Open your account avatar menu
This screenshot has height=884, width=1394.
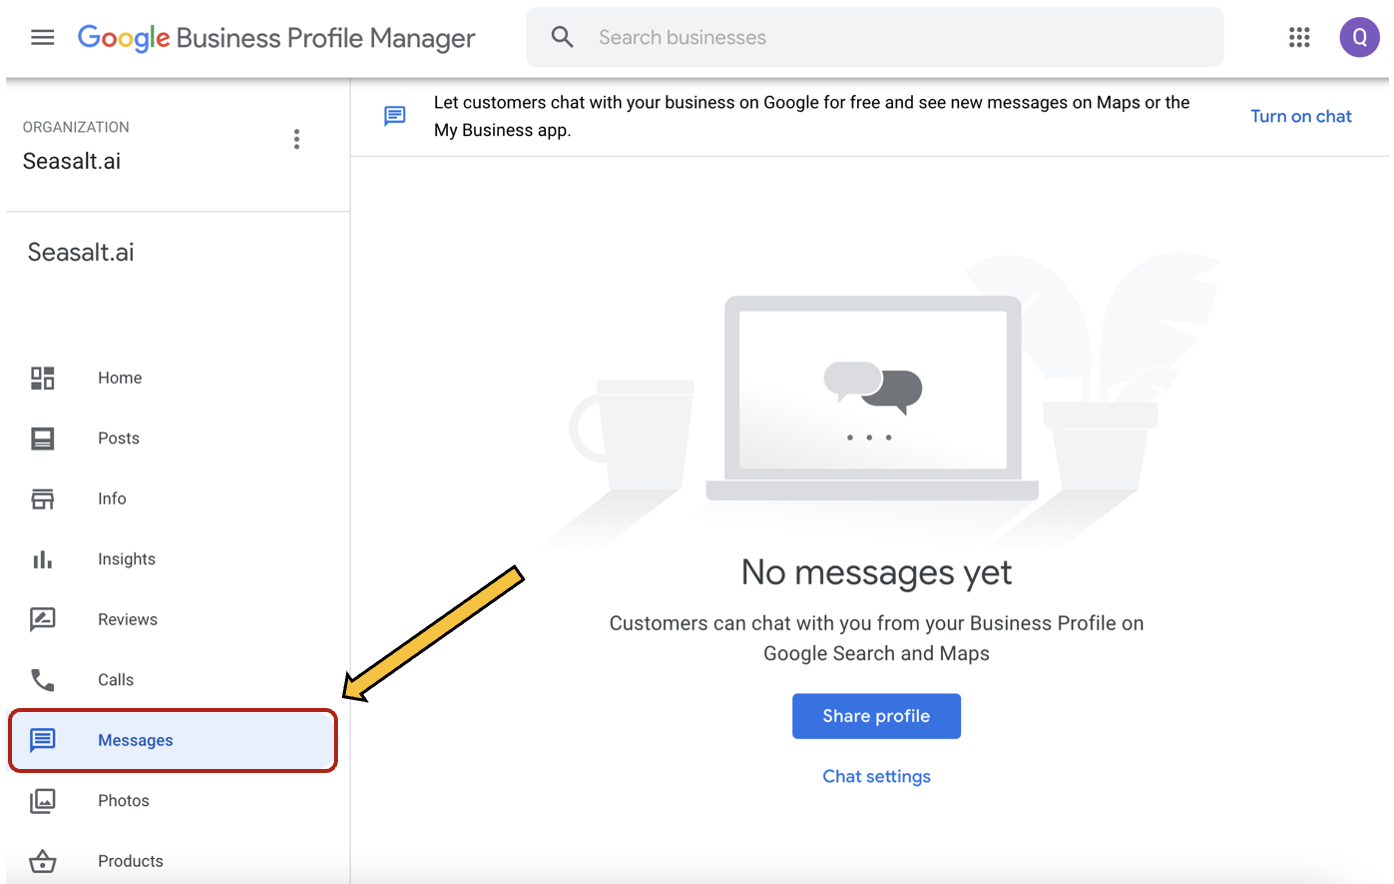coord(1360,37)
